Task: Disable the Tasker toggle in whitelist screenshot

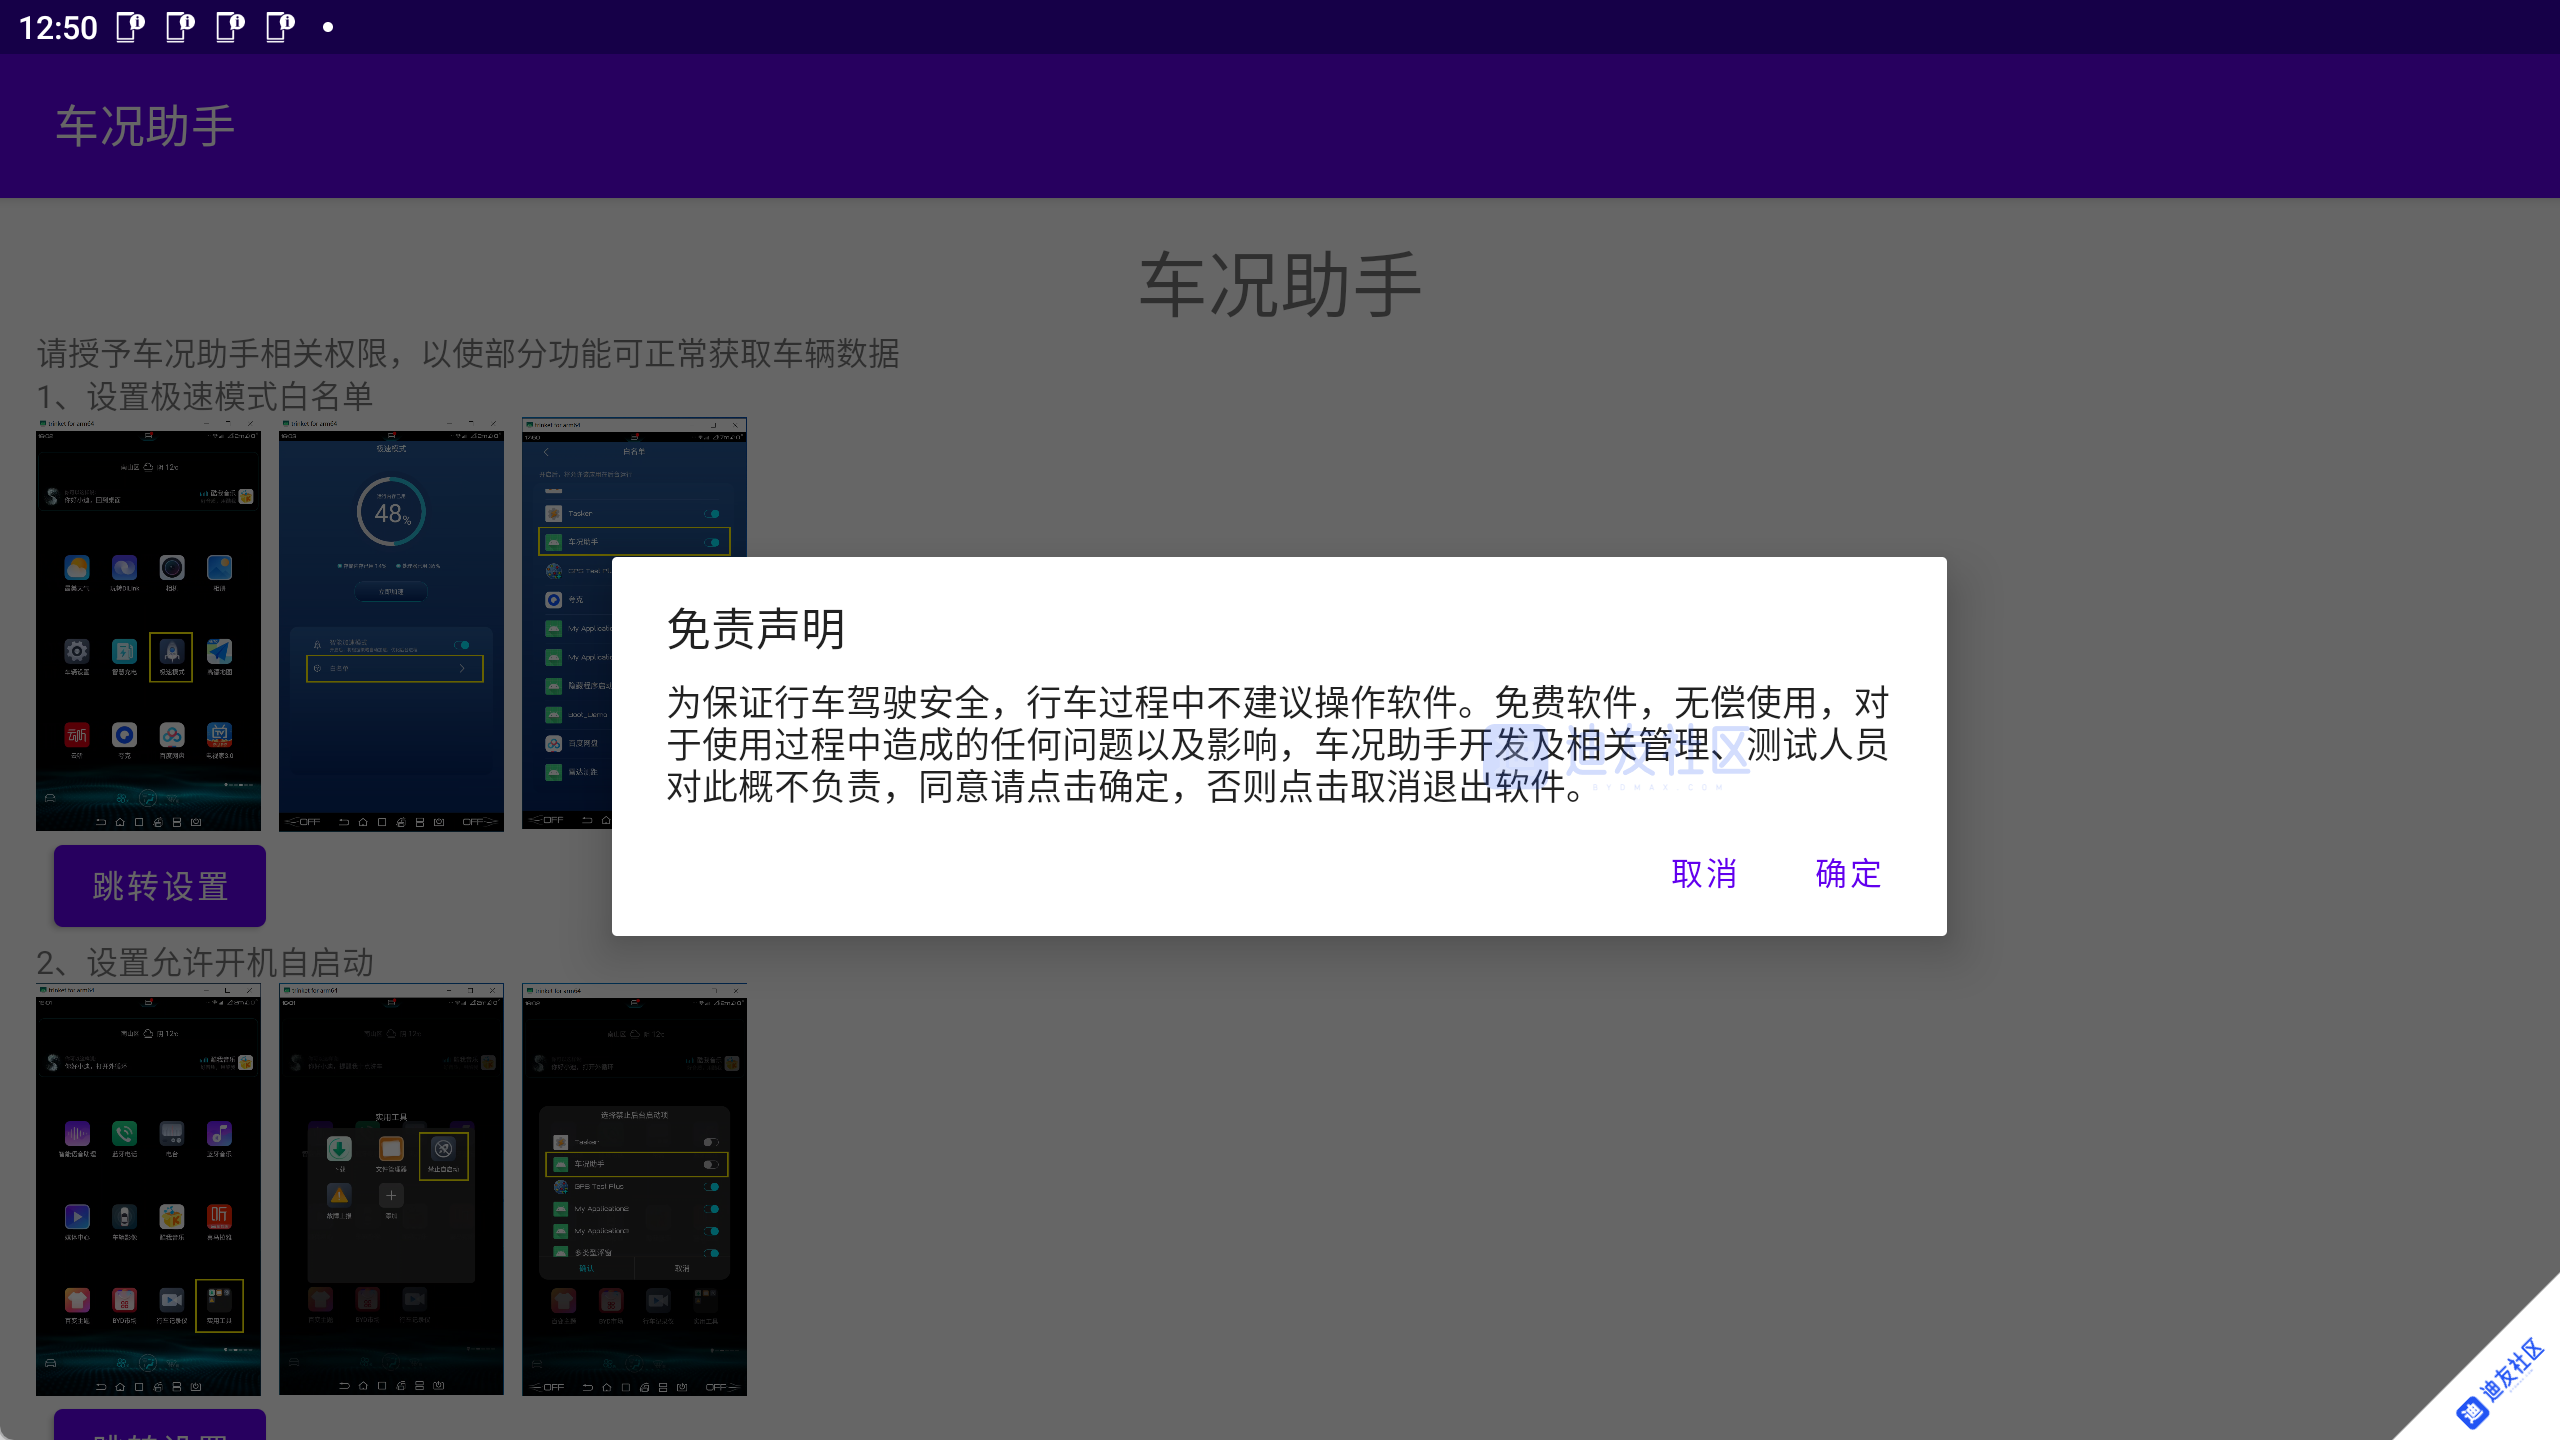Action: pyautogui.click(x=711, y=513)
